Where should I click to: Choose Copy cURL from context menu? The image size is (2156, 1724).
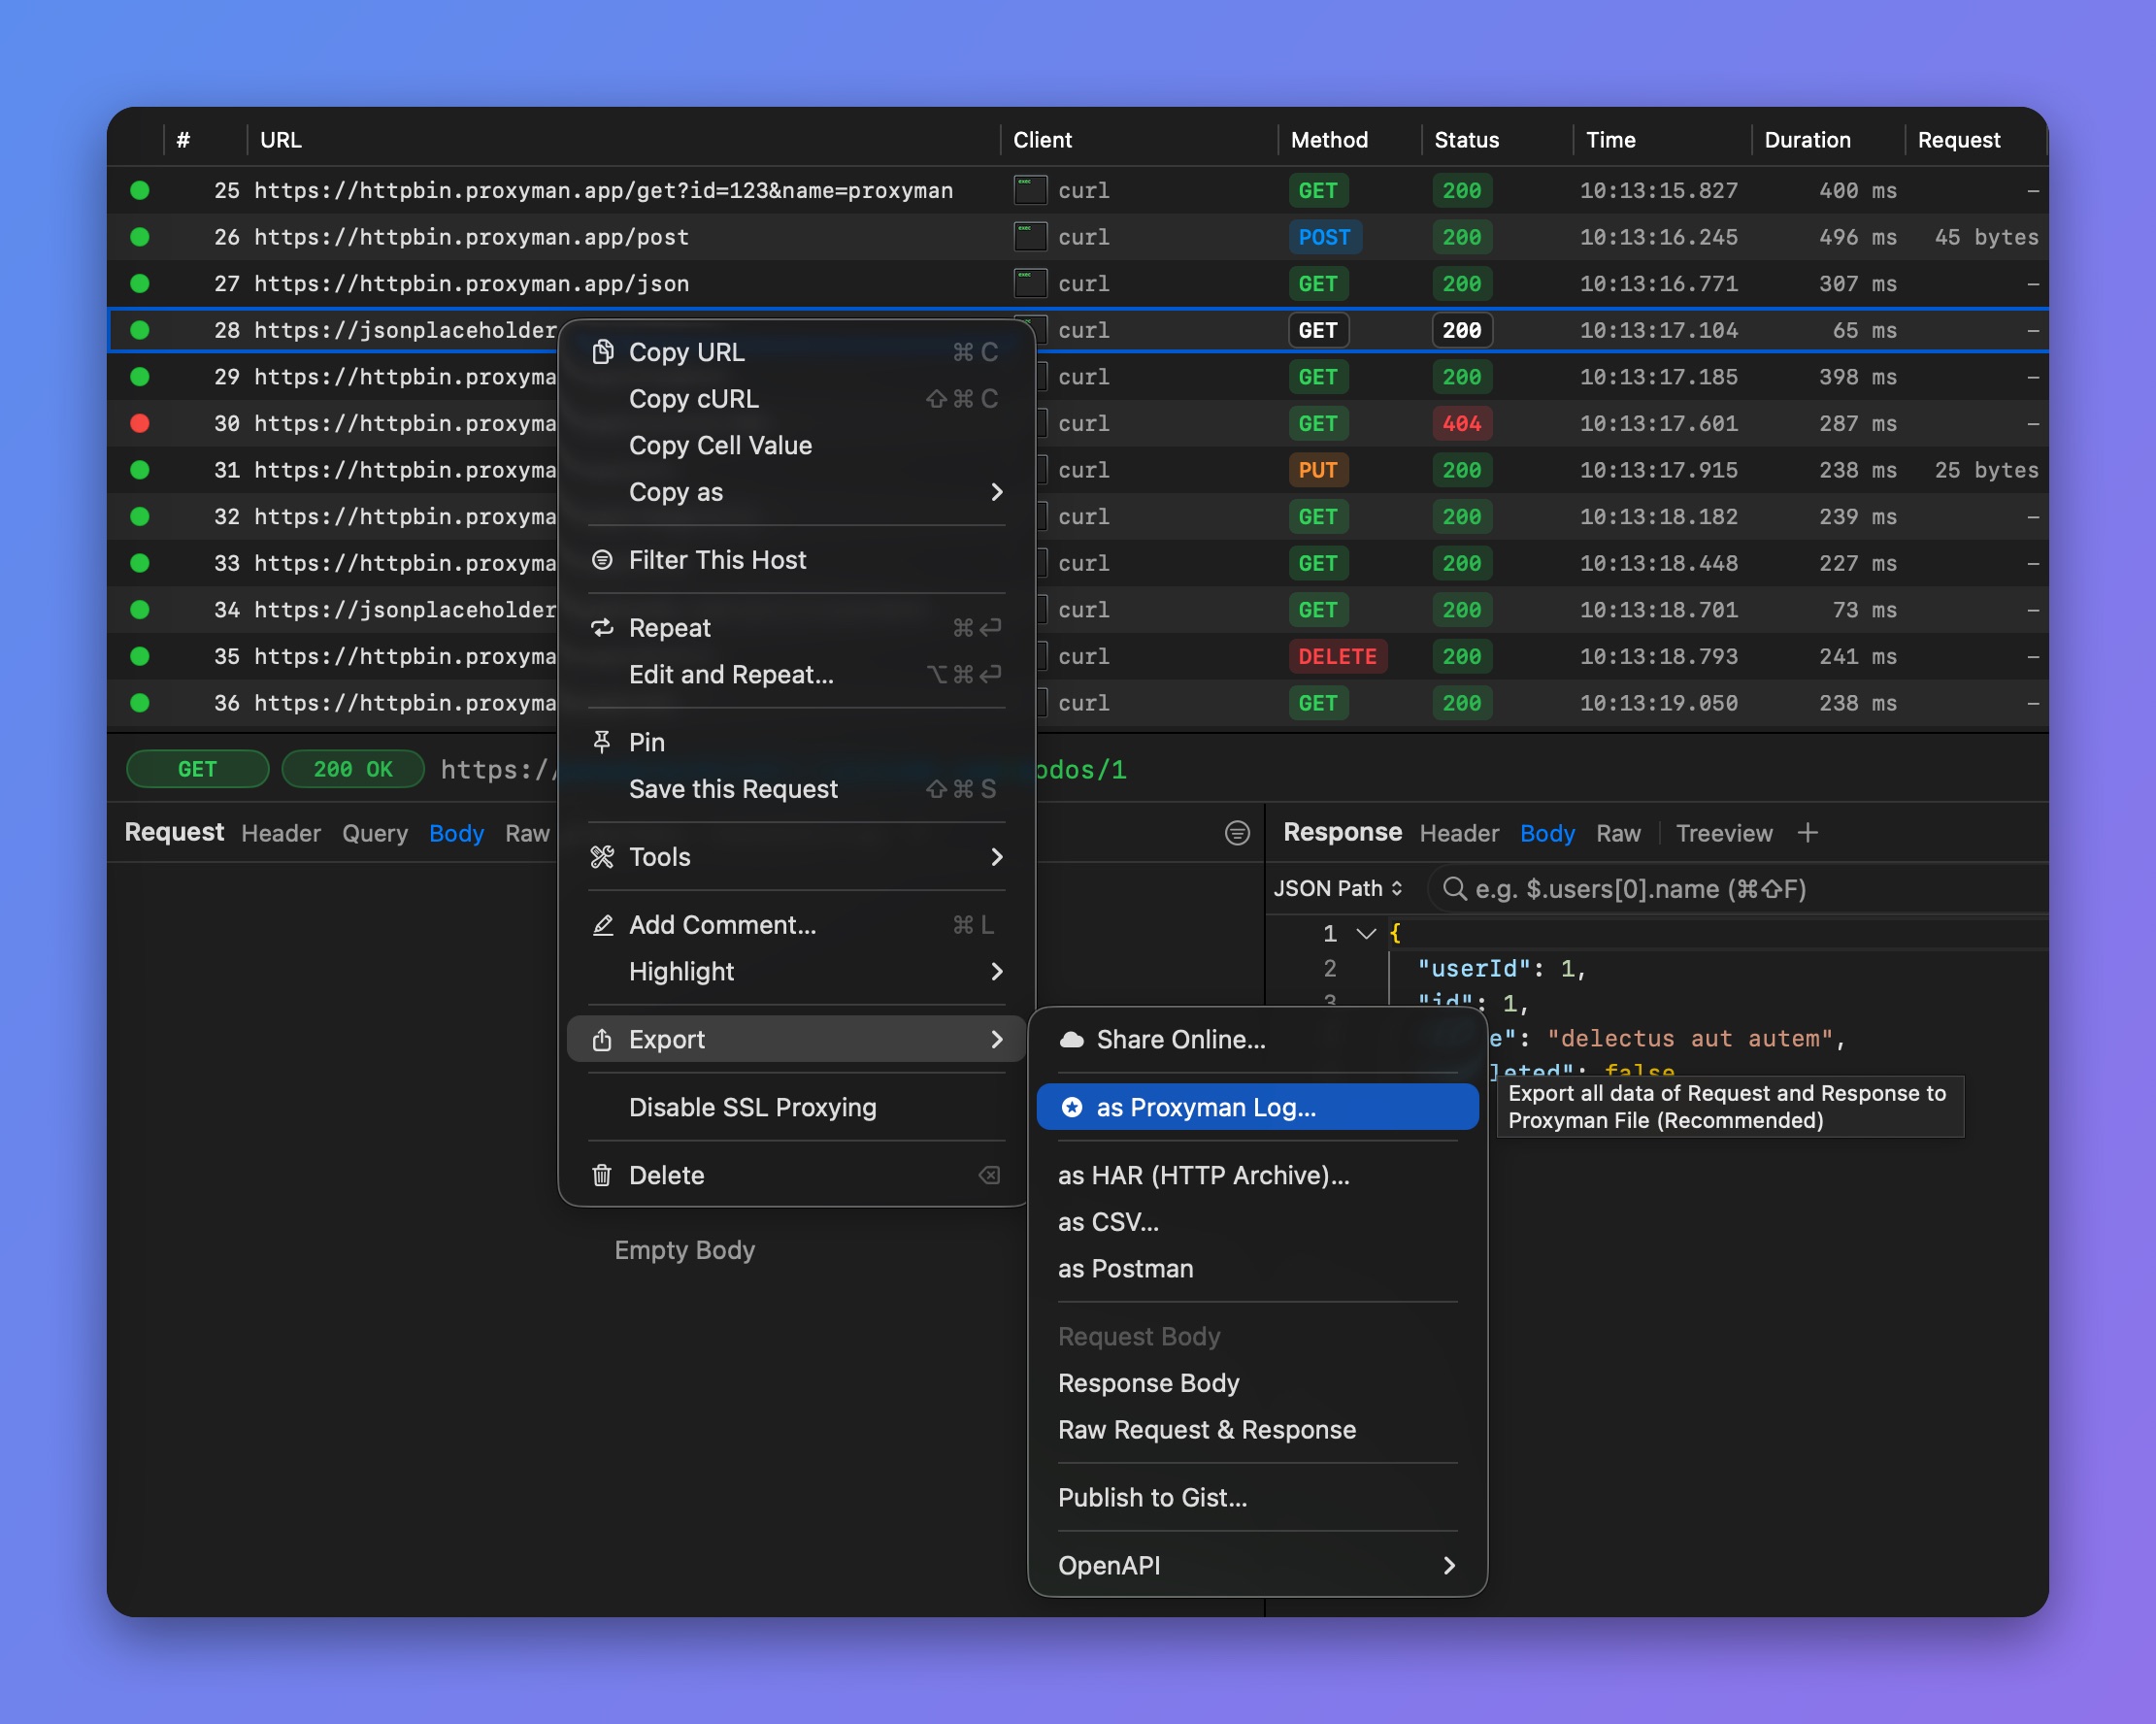[796, 399]
